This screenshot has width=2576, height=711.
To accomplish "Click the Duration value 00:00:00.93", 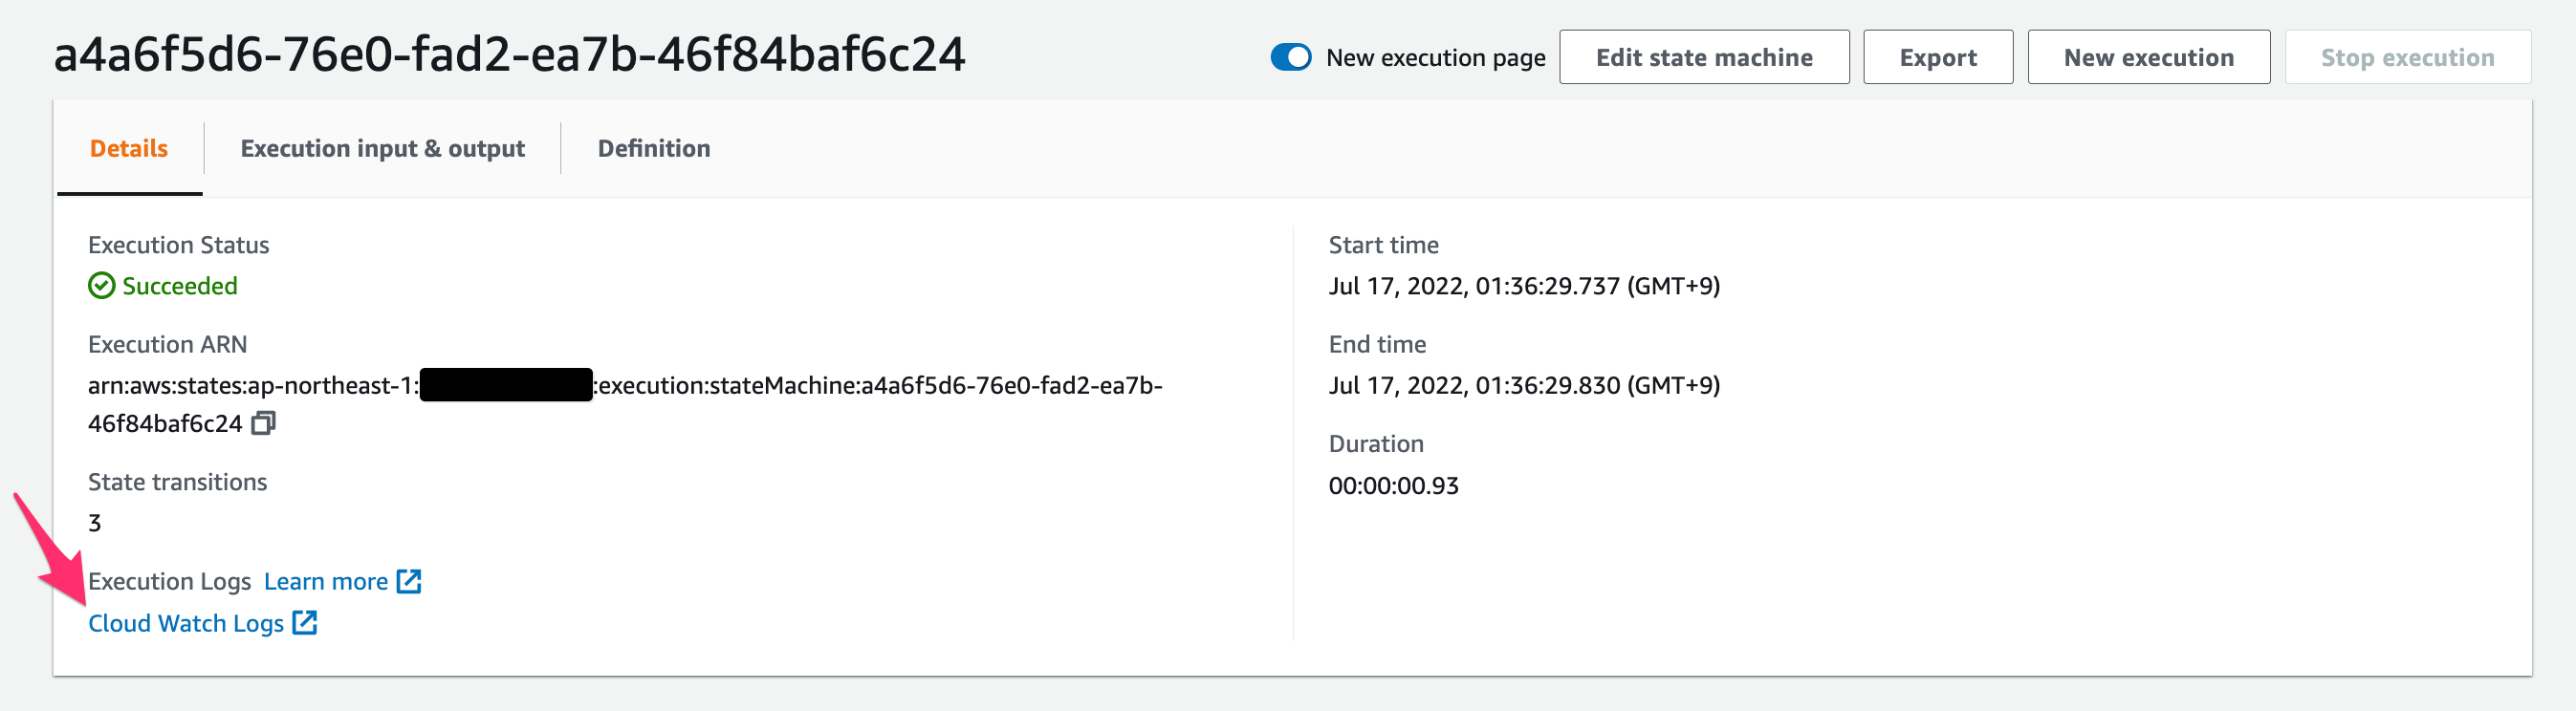I will coord(1393,485).
